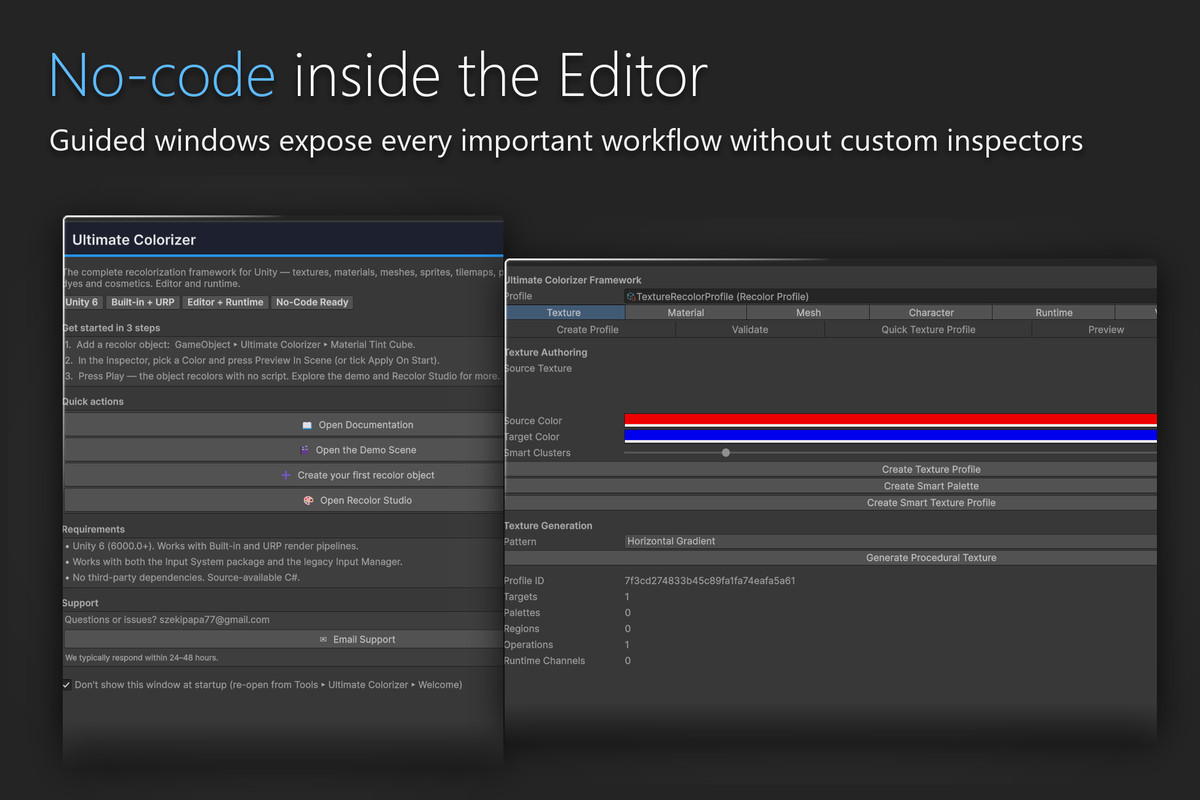
Task: Click the Profile ID value 7f3cd274833b45c89fa1fa74eafa5a61
Action: (x=710, y=581)
